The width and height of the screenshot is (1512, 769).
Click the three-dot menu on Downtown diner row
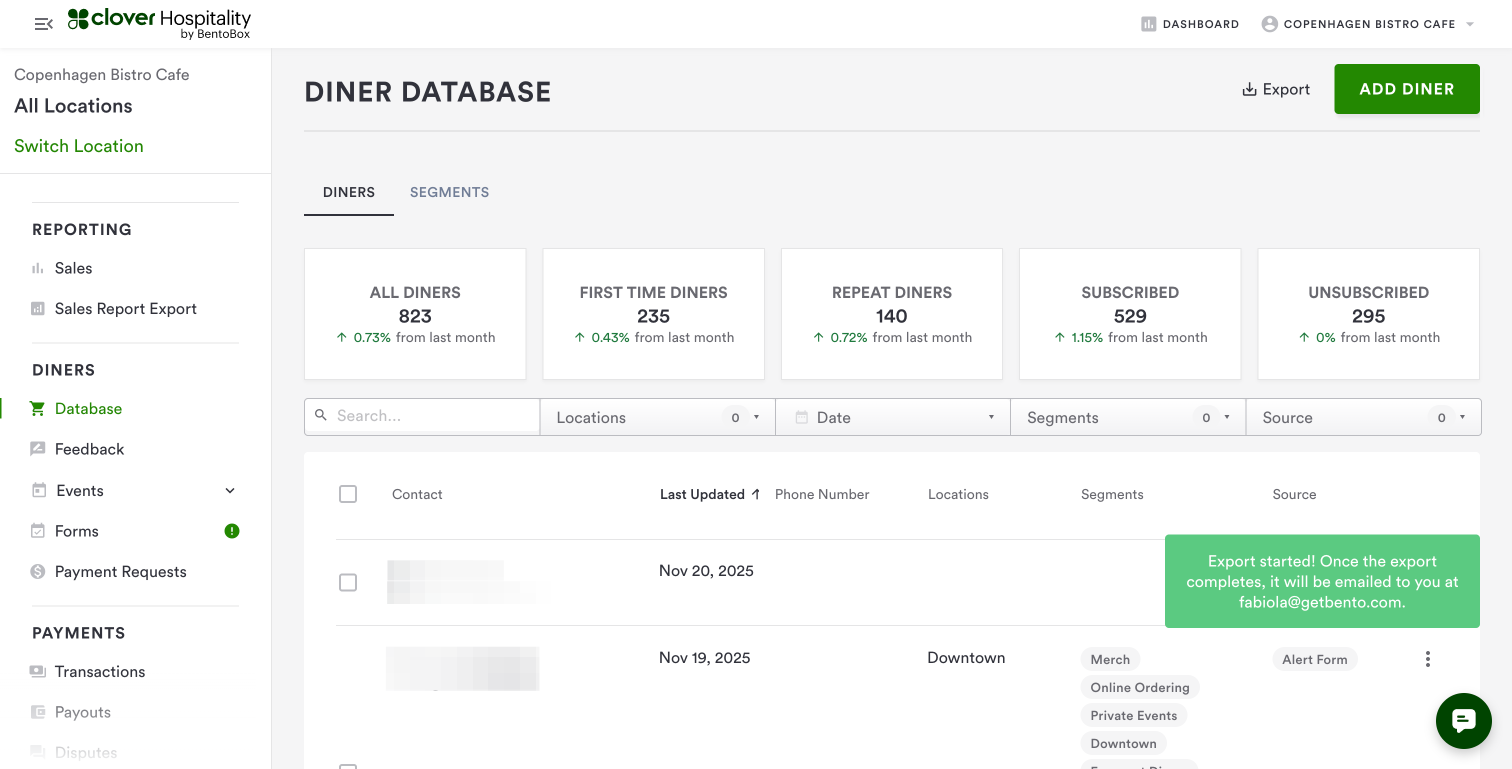(x=1427, y=659)
